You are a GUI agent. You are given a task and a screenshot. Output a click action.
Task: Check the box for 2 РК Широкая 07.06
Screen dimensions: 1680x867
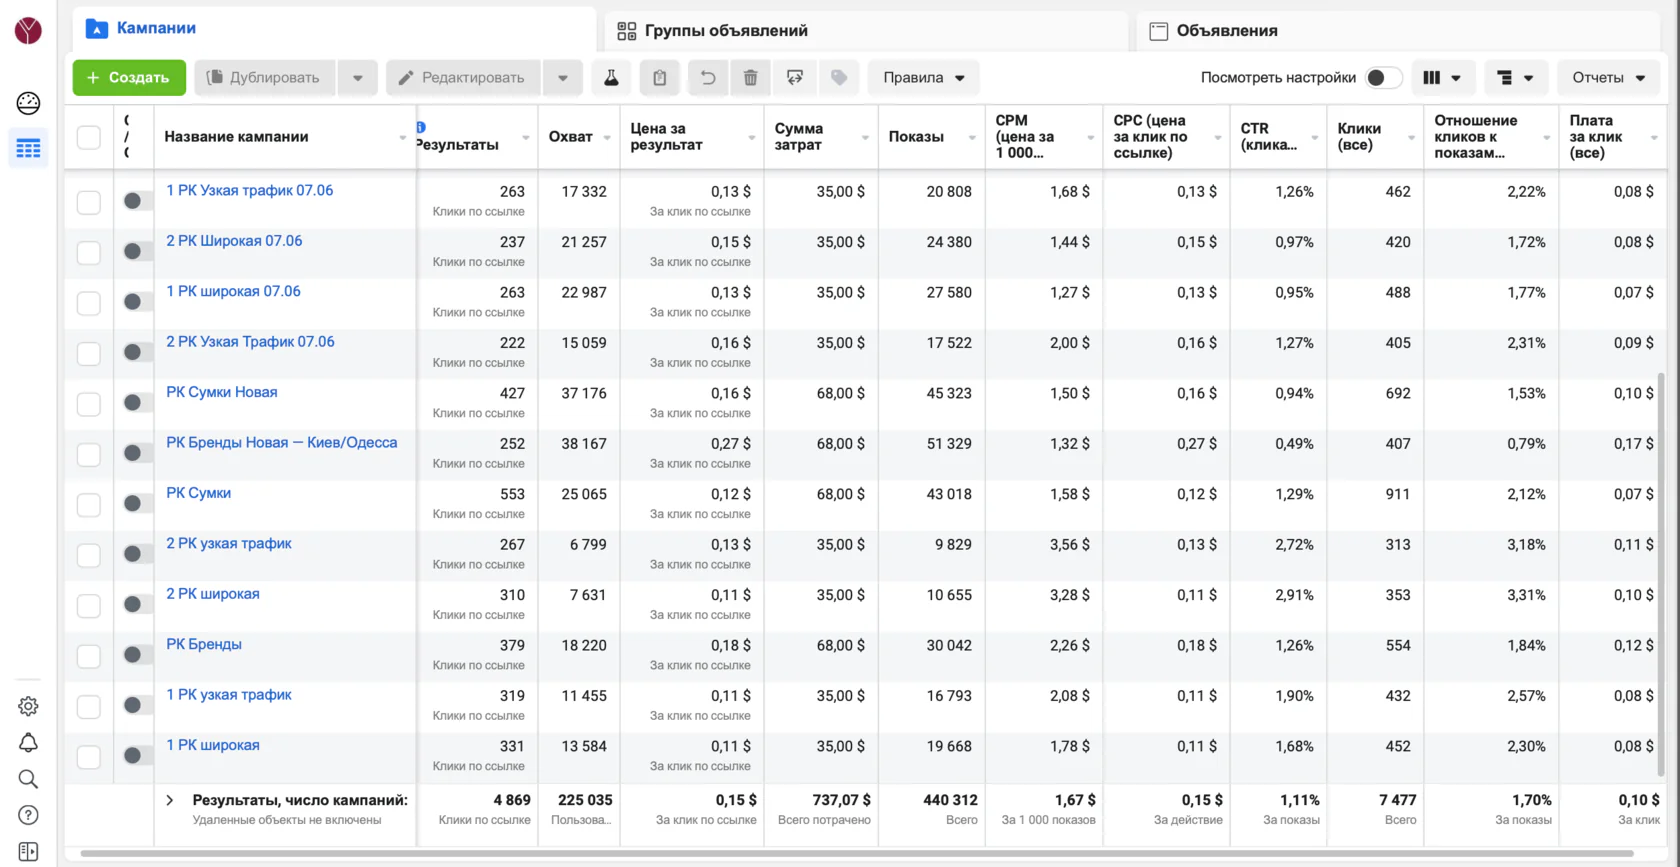[89, 252]
